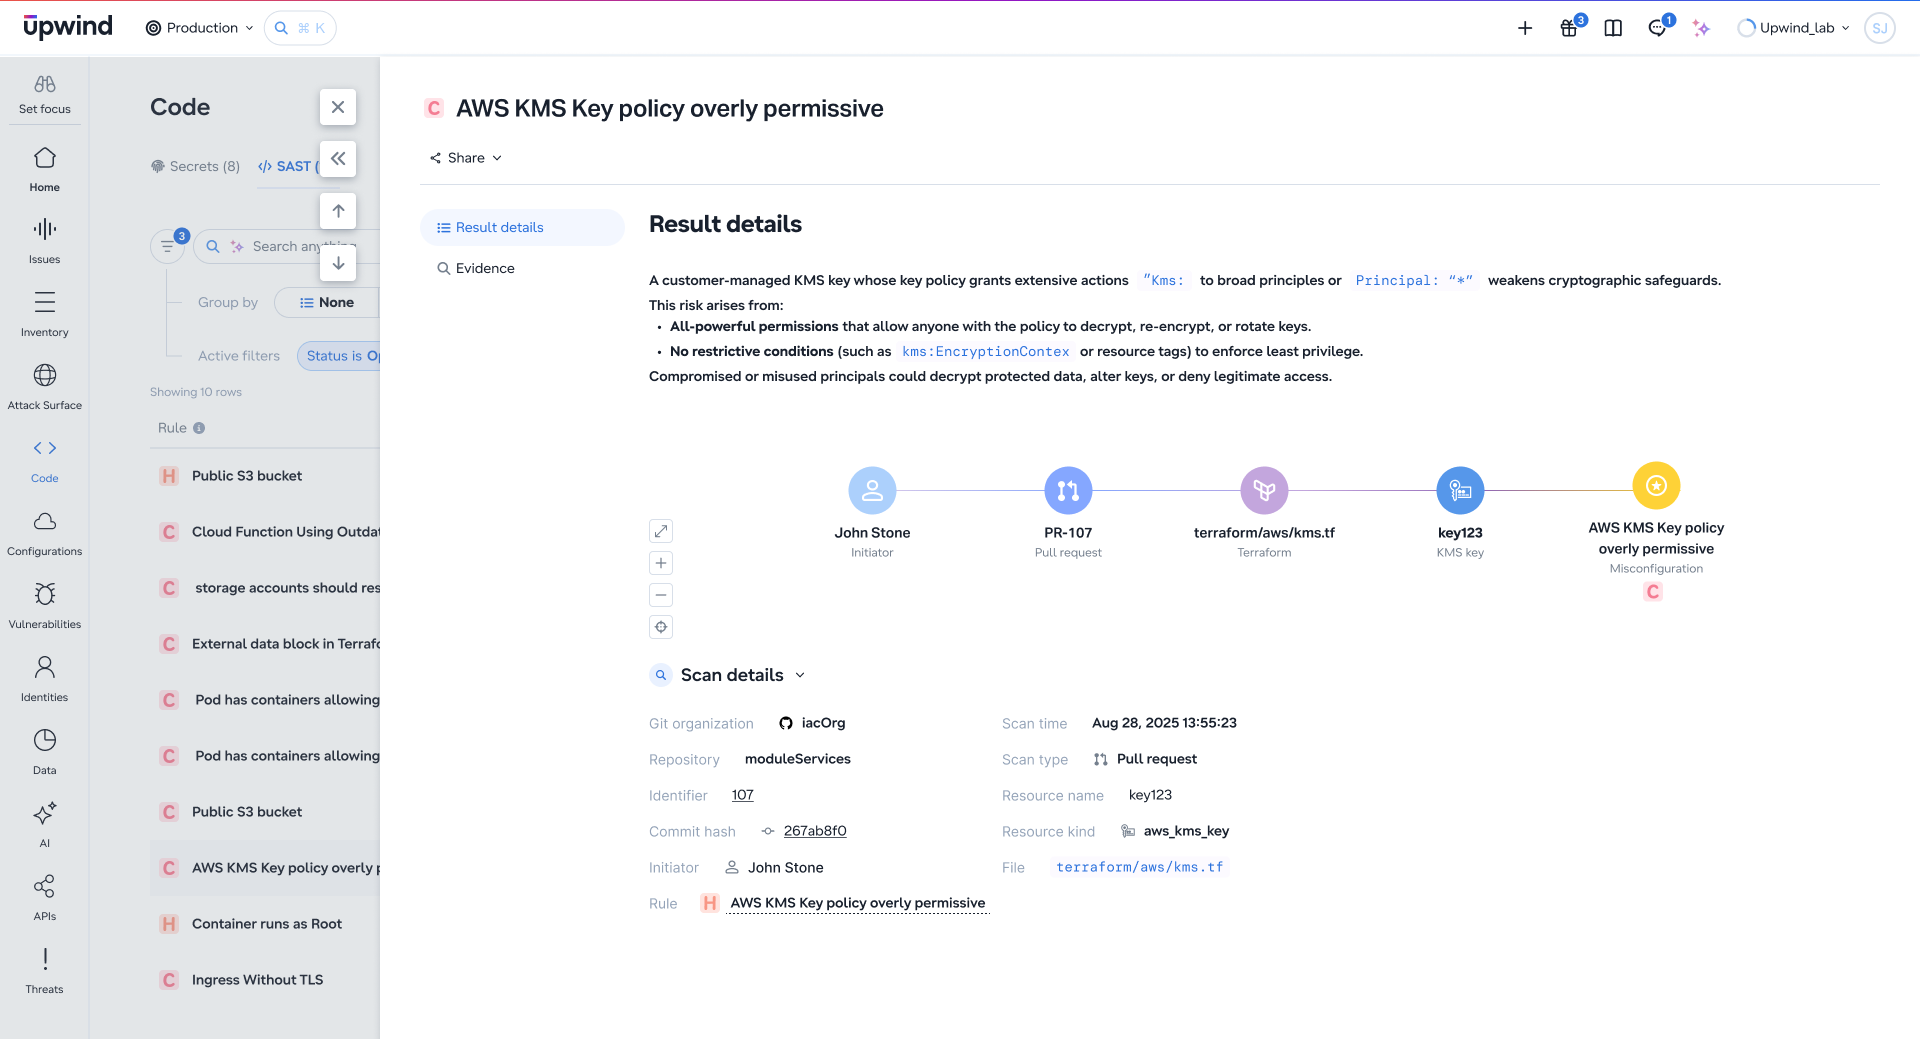
Task: Open APIs in the sidebar
Action: click(45, 898)
